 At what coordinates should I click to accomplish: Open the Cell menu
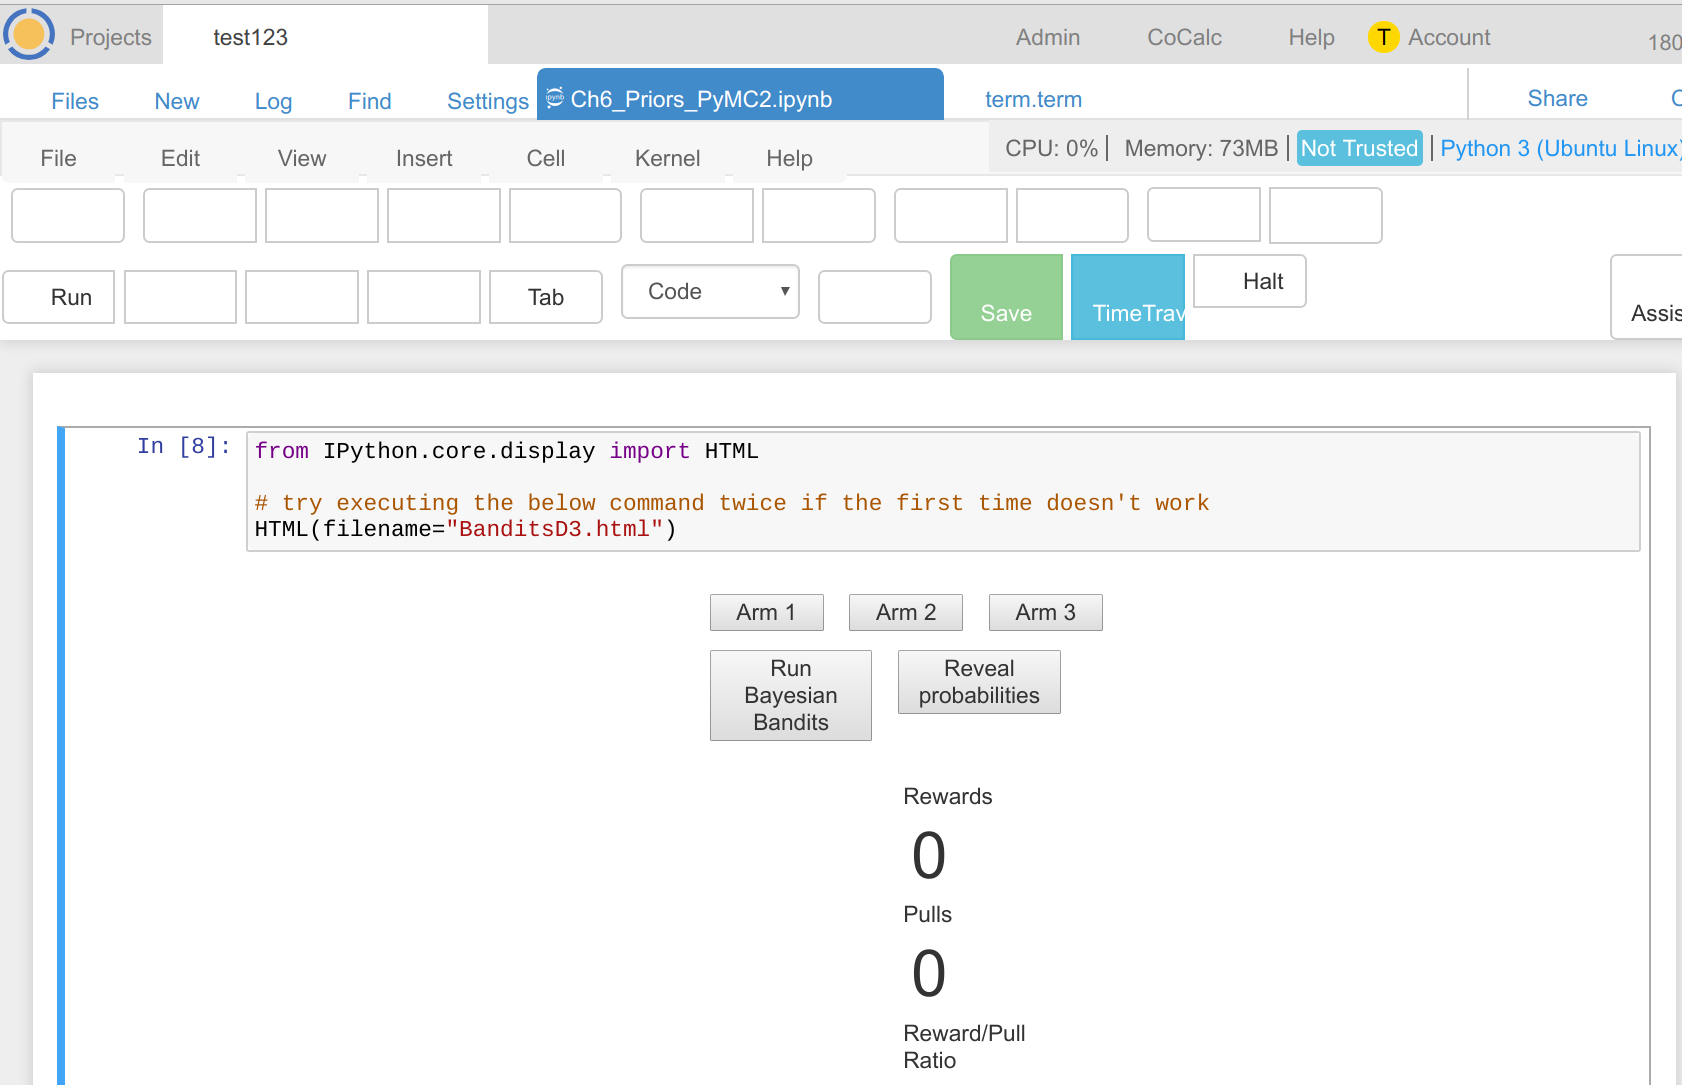[x=545, y=158]
